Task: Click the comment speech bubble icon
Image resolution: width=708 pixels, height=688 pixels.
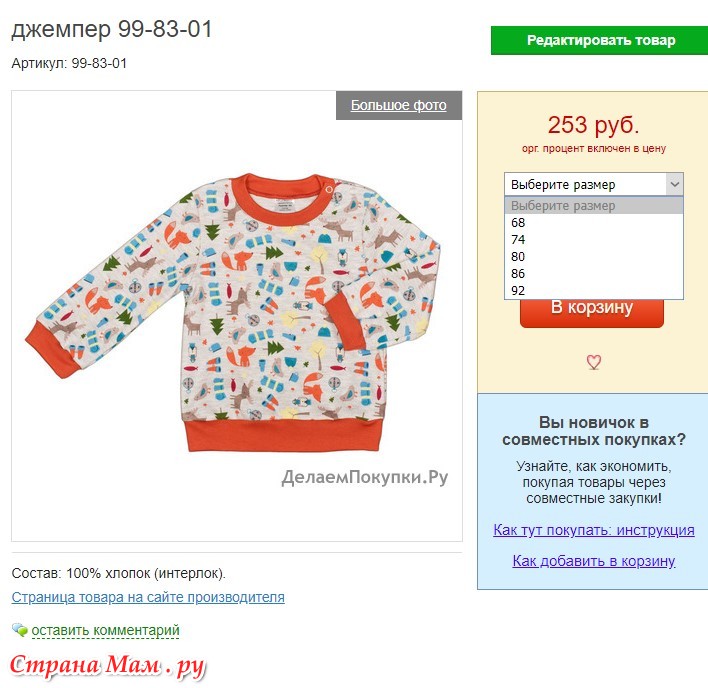Action: (19, 630)
